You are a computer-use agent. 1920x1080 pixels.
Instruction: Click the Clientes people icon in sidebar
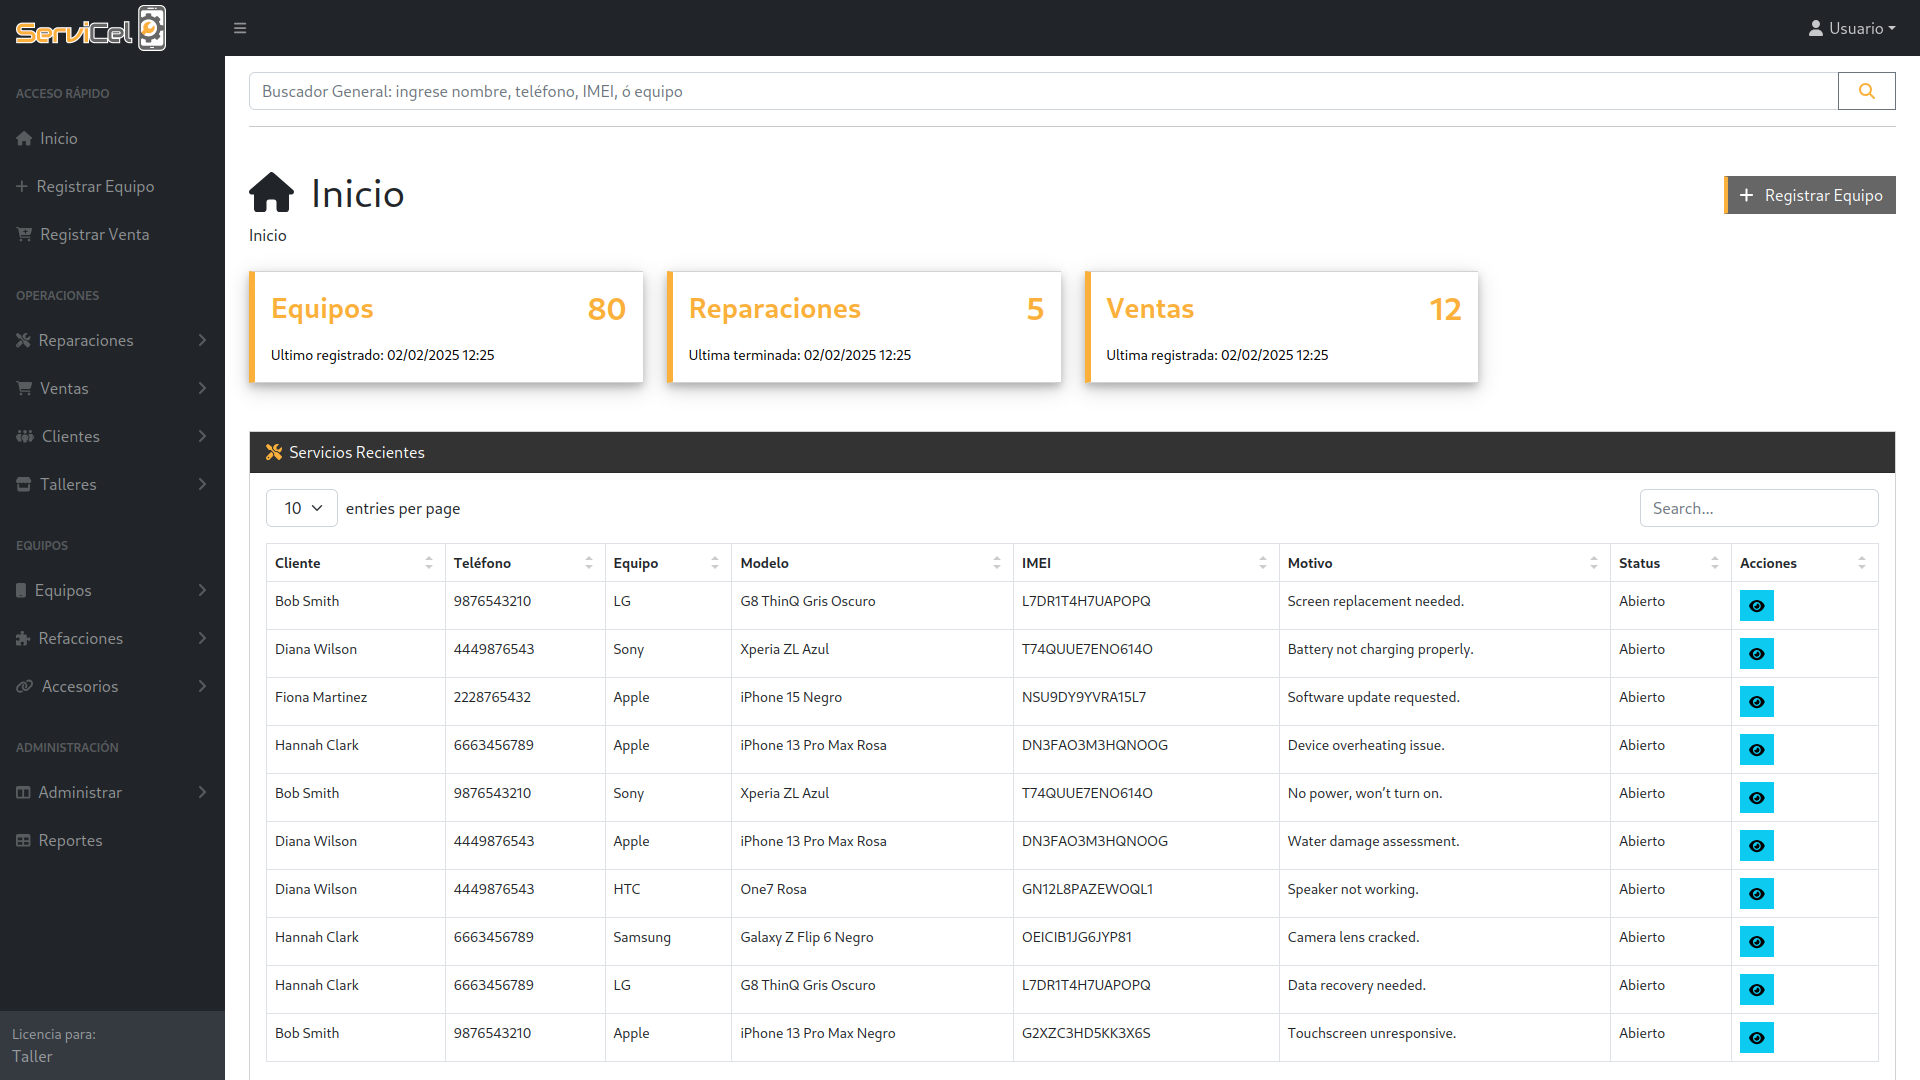[25, 436]
